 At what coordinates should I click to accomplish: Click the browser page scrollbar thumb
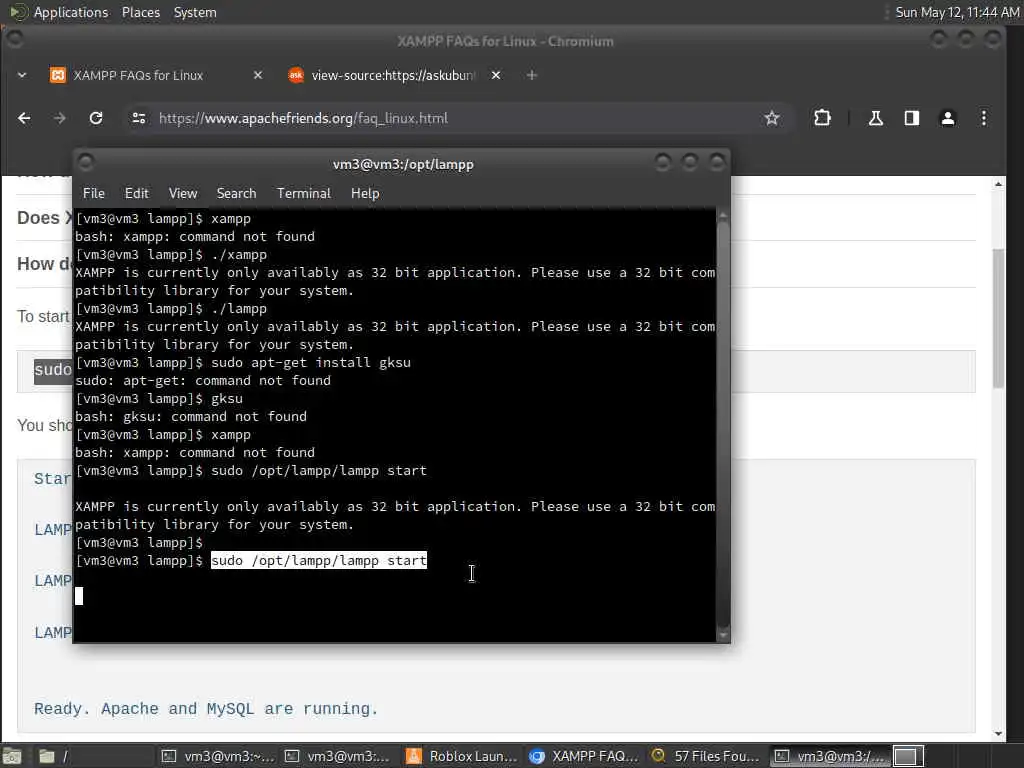pyautogui.click(x=998, y=318)
